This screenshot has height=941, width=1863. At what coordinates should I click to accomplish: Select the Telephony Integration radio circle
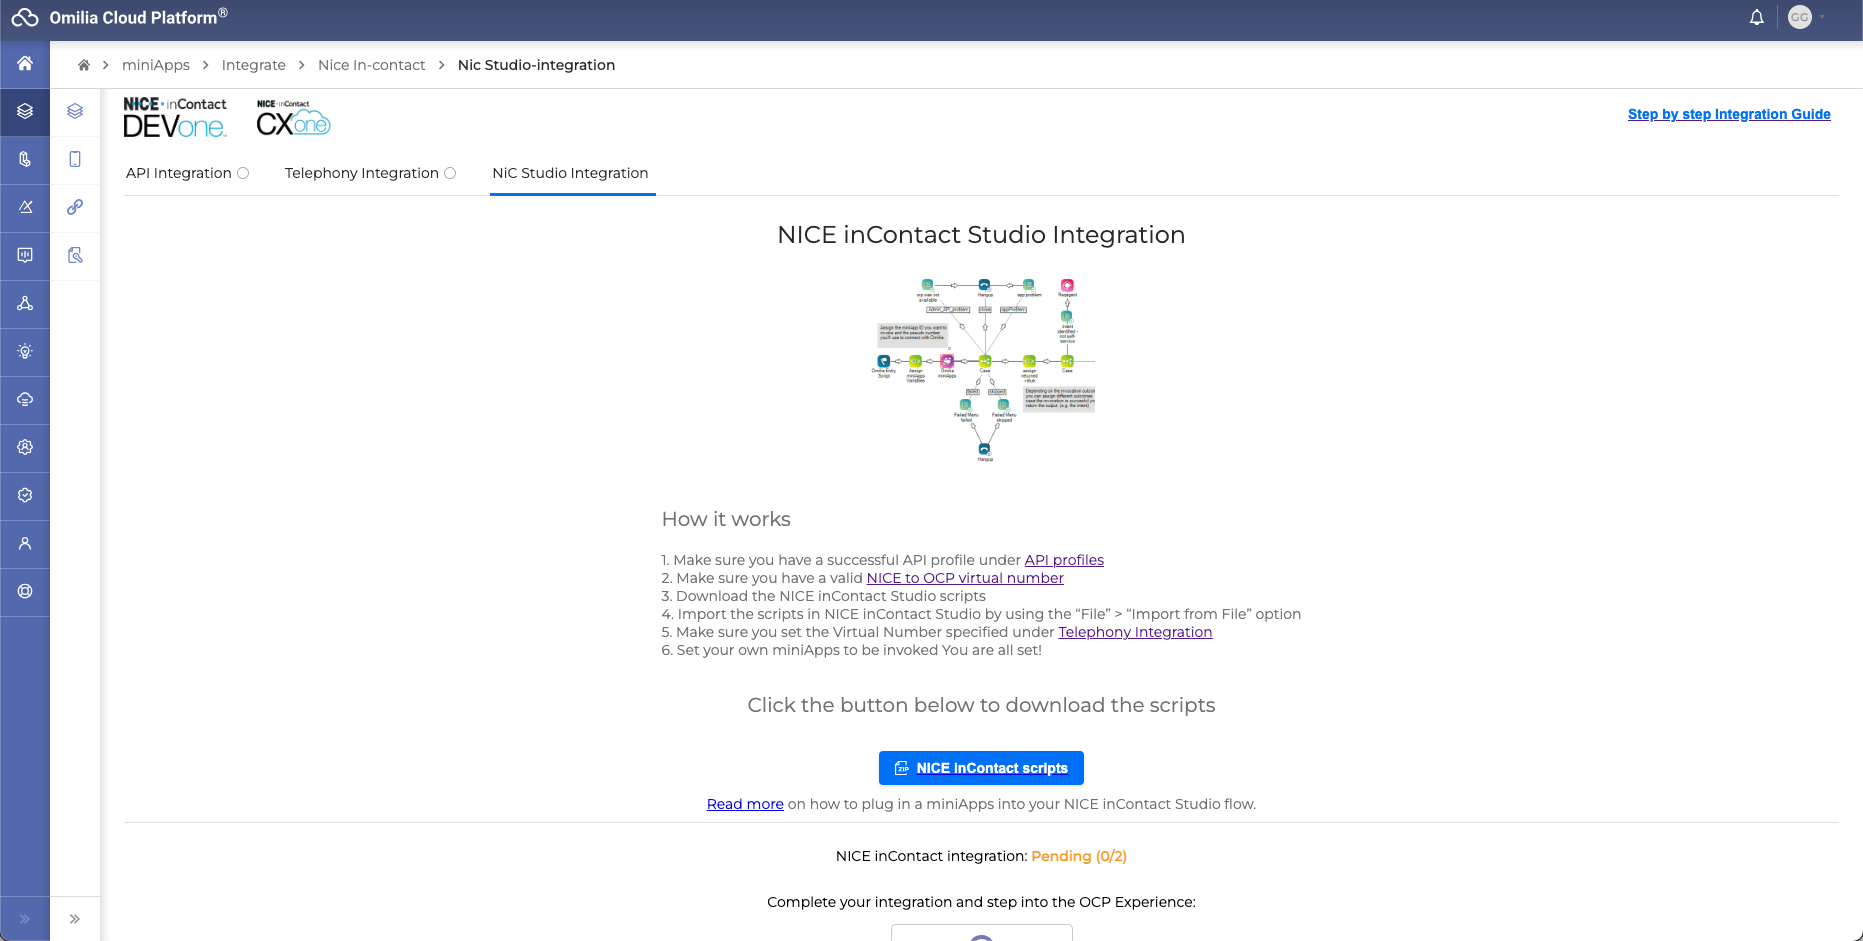(450, 173)
